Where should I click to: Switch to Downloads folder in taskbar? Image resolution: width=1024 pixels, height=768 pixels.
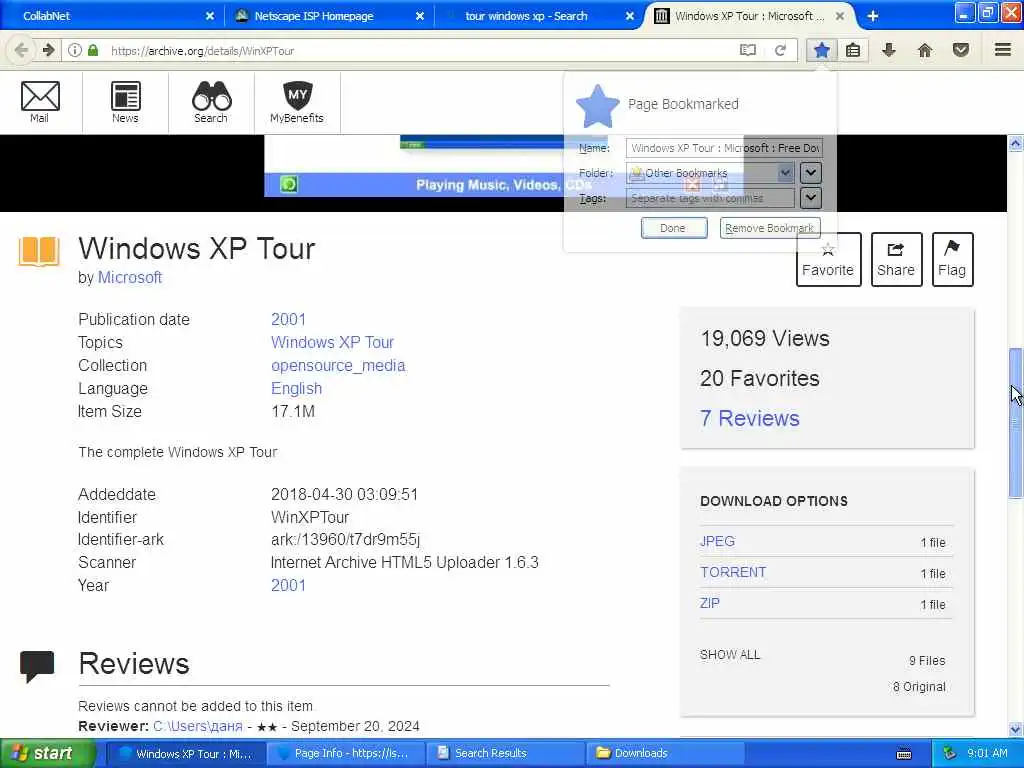click(x=663, y=753)
